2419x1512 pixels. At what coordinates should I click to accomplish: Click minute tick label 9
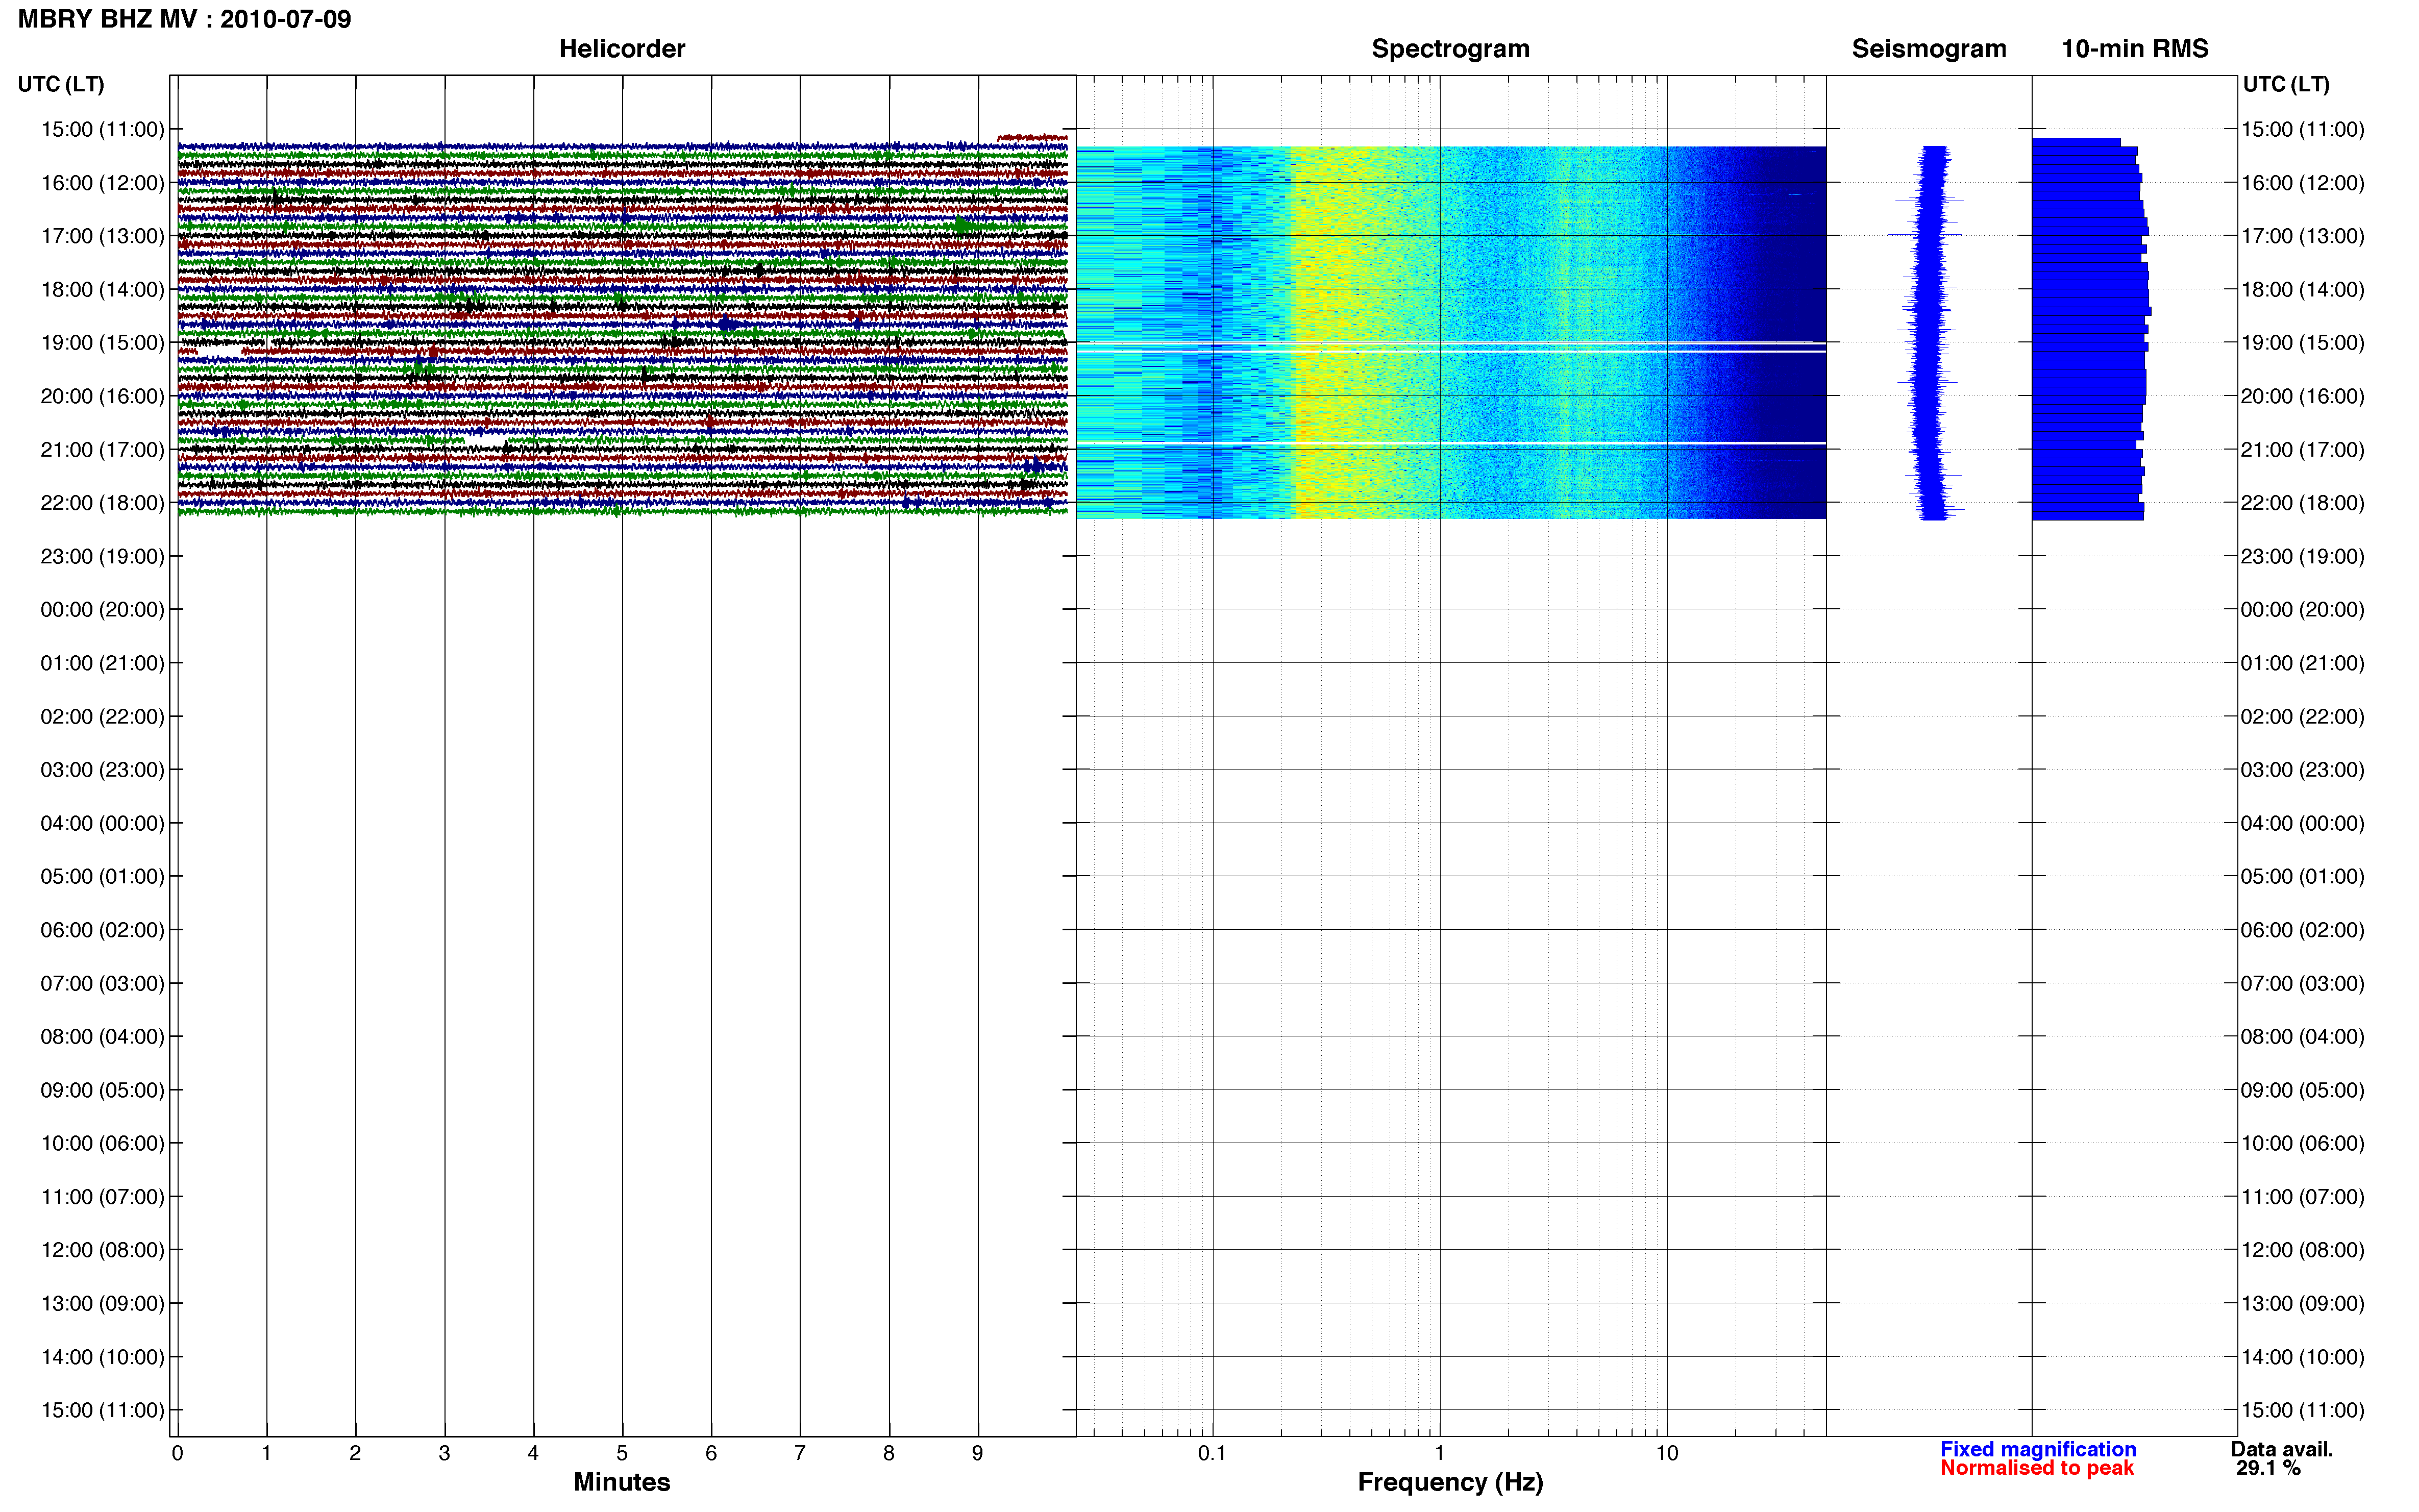[x=978, y=1454]
